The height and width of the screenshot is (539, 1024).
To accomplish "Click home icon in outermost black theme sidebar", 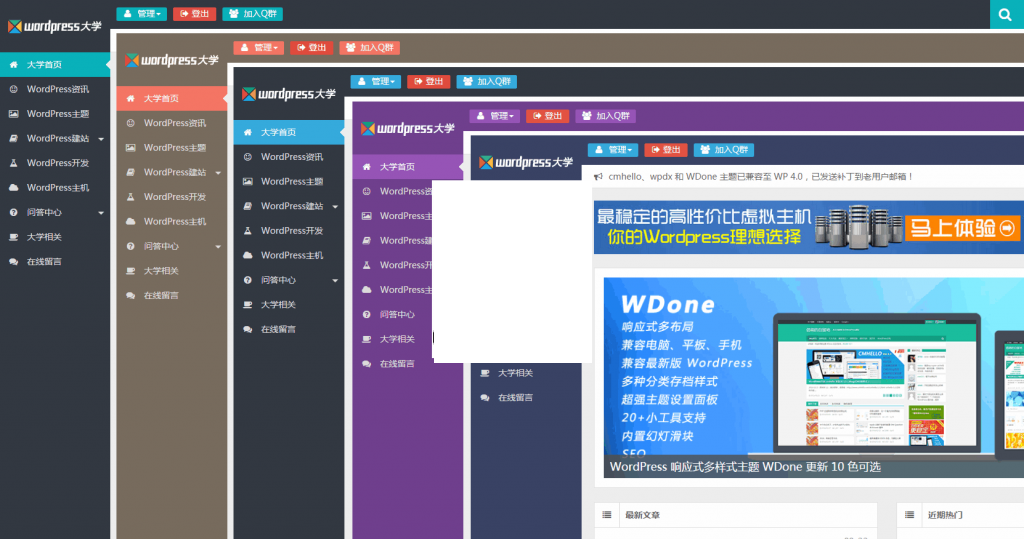I will [13, 65].
